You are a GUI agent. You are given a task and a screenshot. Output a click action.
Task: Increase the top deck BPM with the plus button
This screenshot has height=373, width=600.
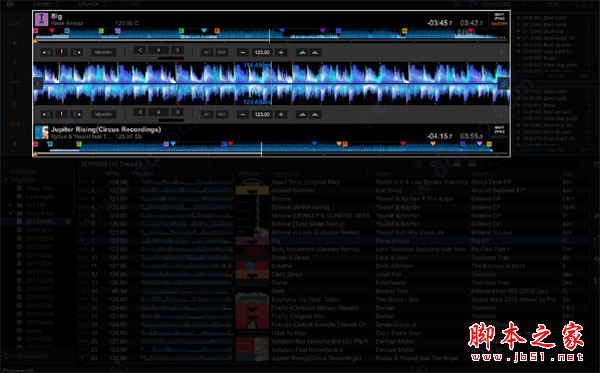click(x=281, y=52)
